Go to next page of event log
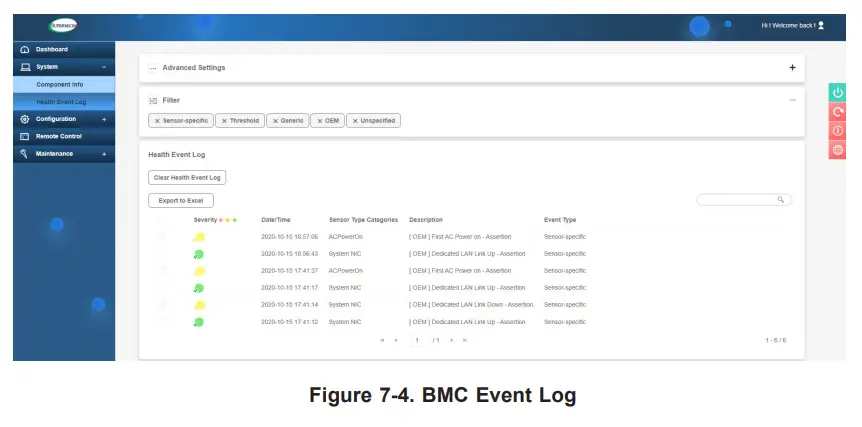Screen dimensions: 862x427 [x=452, y=340]
